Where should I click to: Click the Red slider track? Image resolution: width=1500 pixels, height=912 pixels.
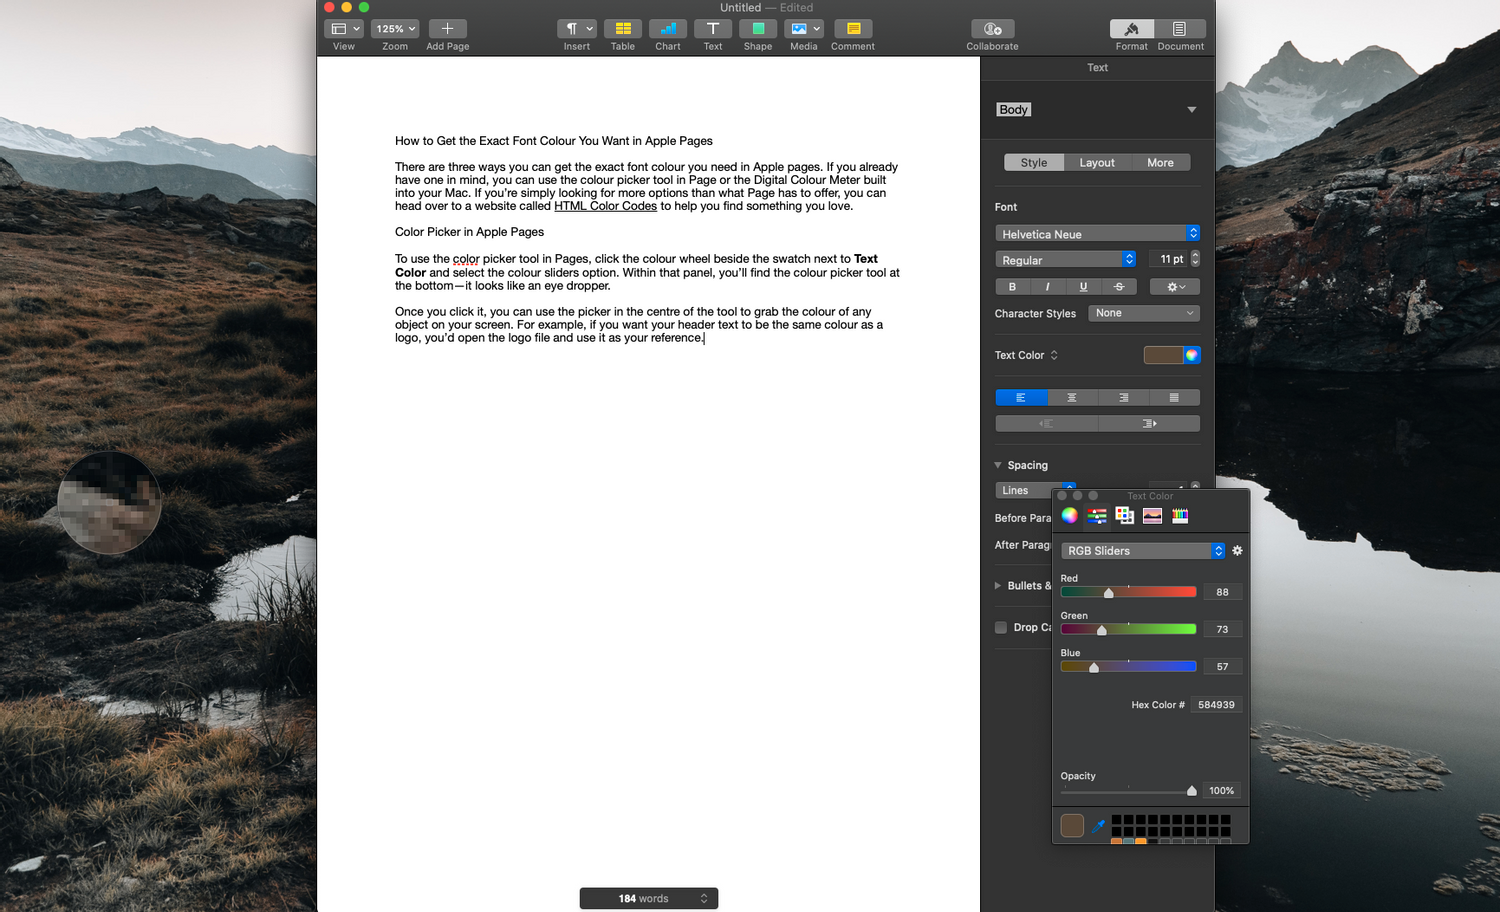1128,592
